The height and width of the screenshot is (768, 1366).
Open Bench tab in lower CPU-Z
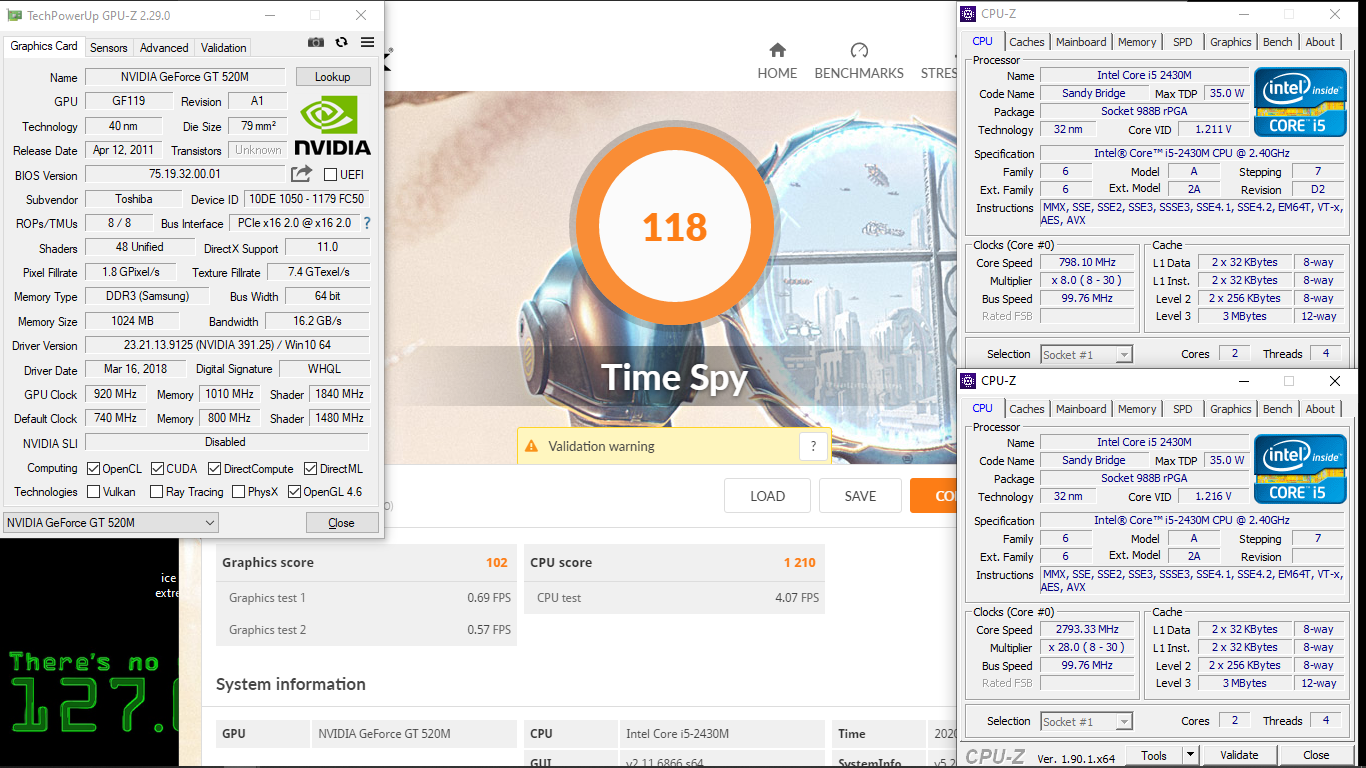(x=1277, y=409)
